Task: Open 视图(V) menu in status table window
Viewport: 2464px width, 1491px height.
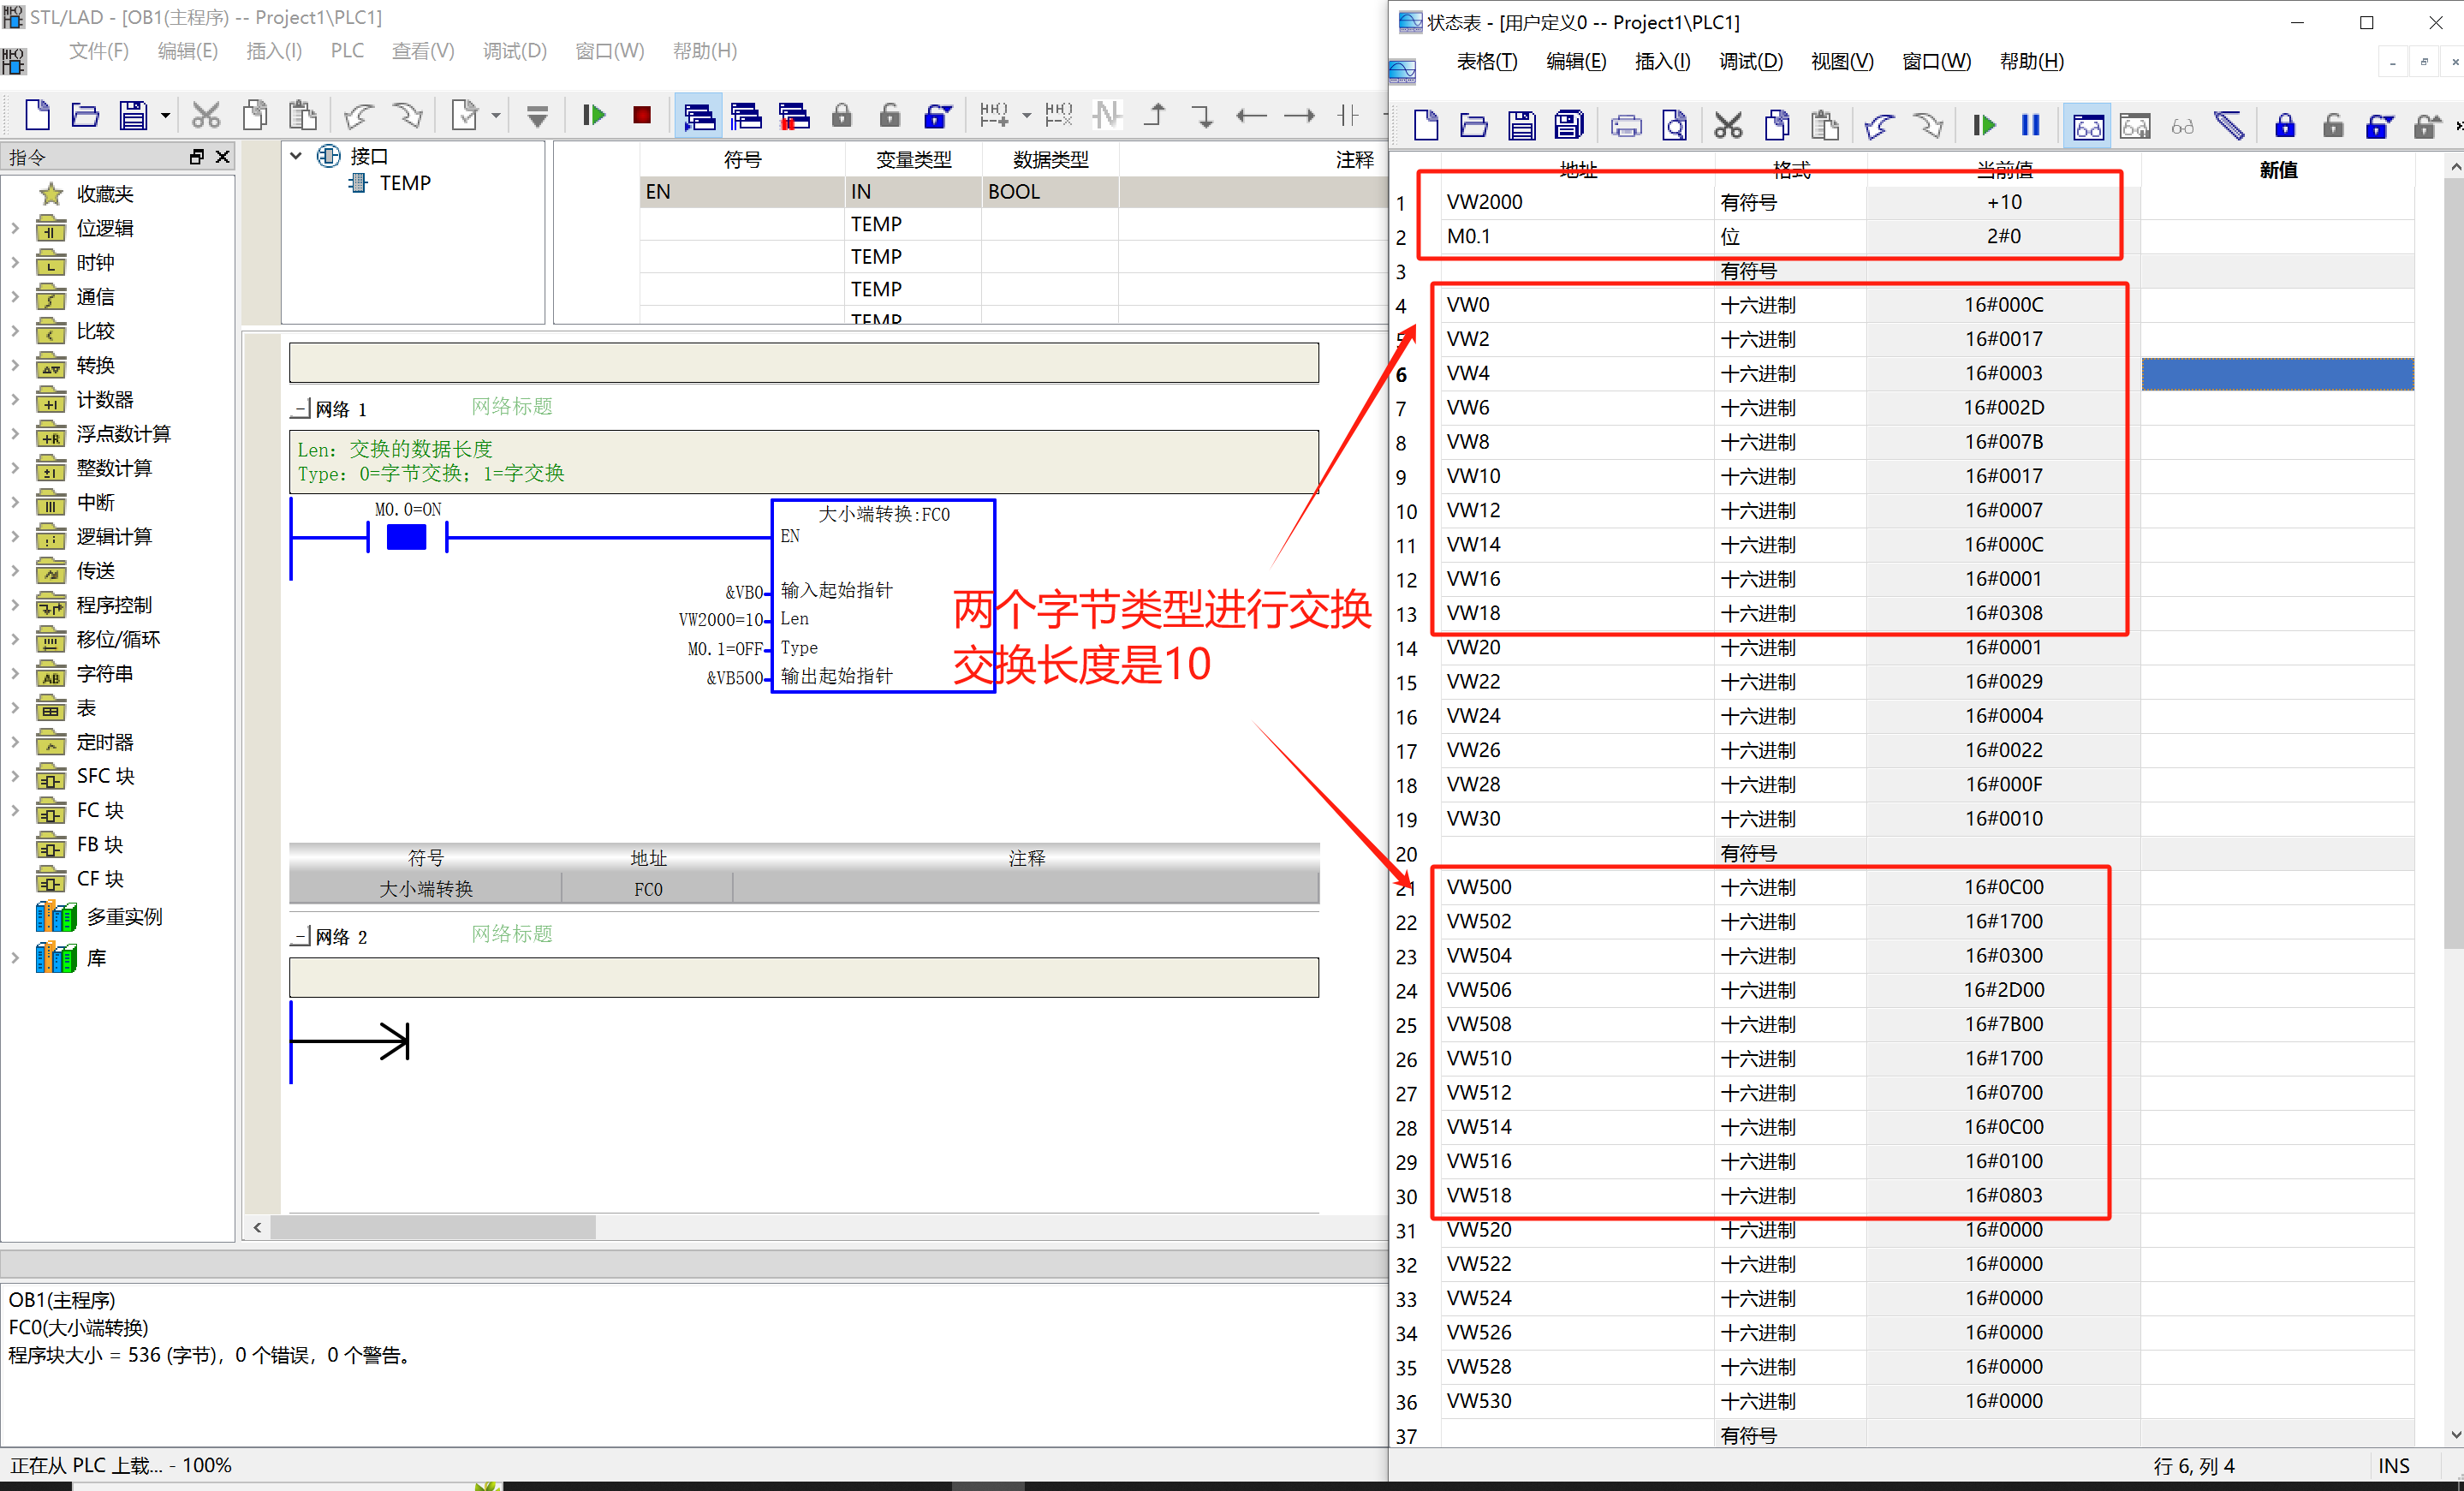Action: pos(1842,61)
